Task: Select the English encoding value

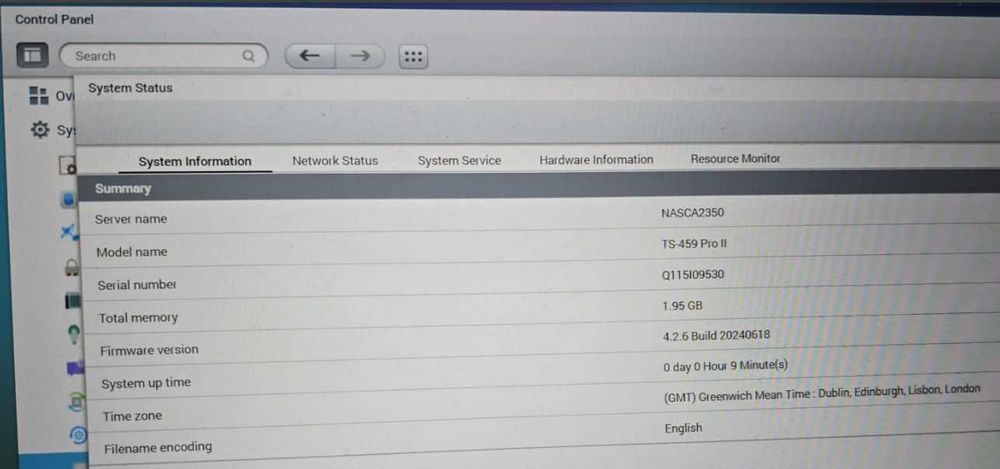Action: point(684,428)
